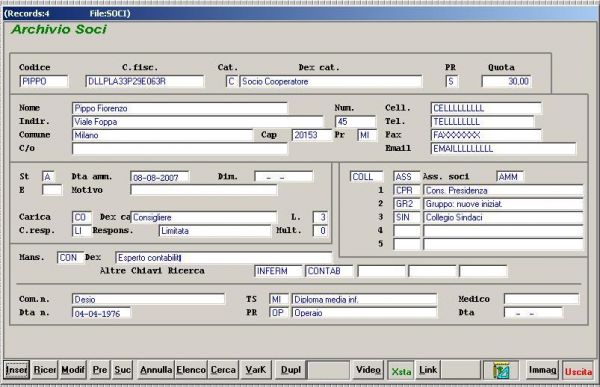The height and width of the screenshot is (387, 600).
Task: Click the Dex cat. field Socio Cooperatore
Action: coord(331,81)
